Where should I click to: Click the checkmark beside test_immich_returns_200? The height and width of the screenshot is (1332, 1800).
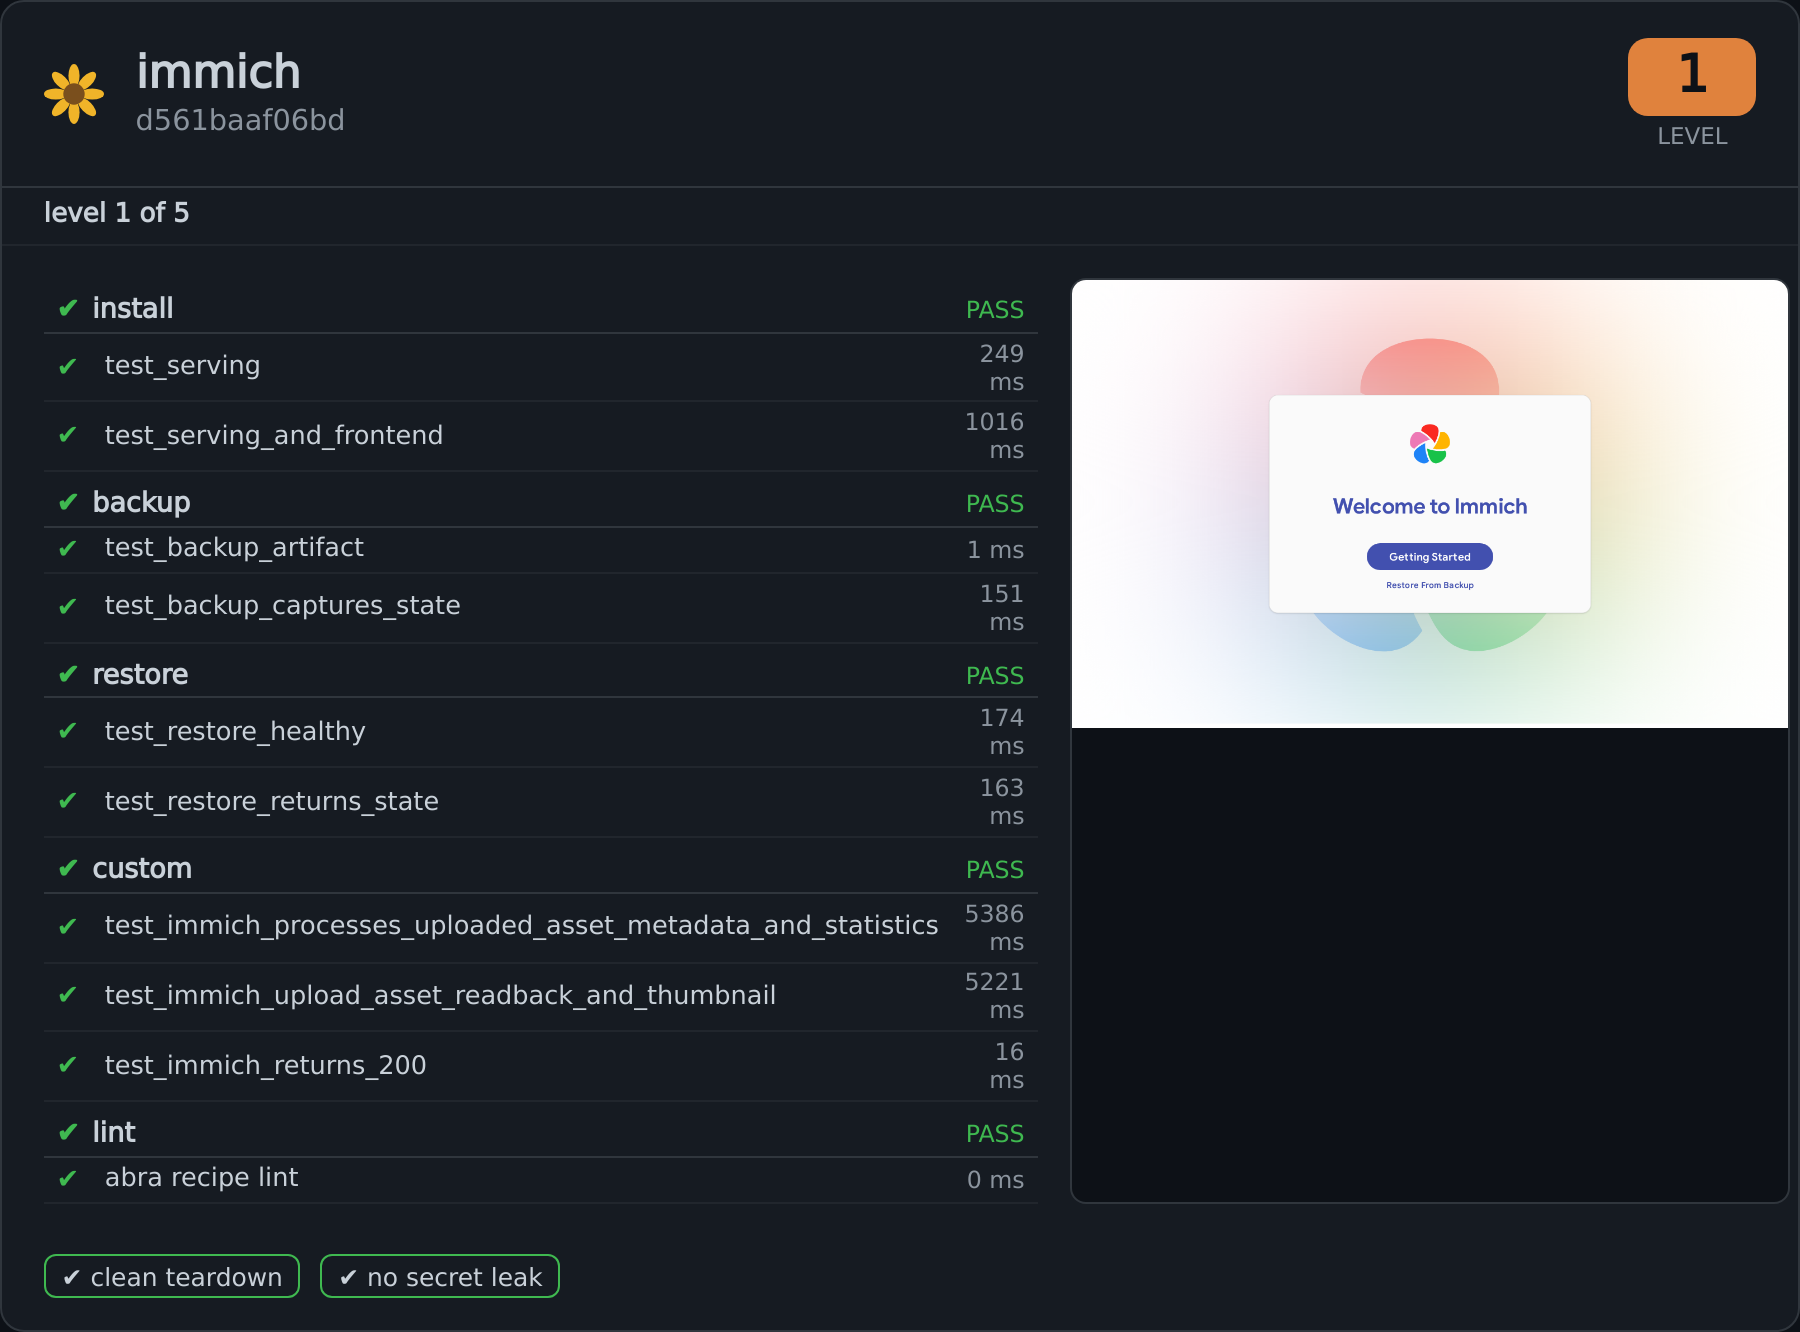tap(68, 1065)
